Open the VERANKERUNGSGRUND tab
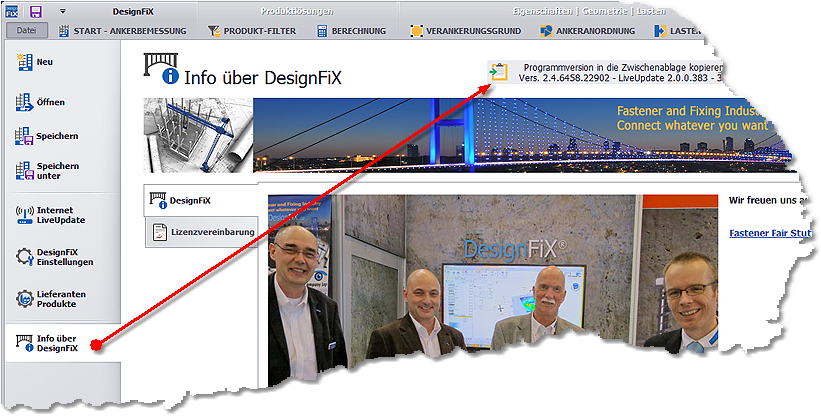Image resolution: width=821 pixels, height=416 pixels. click(x=466, y=31)
